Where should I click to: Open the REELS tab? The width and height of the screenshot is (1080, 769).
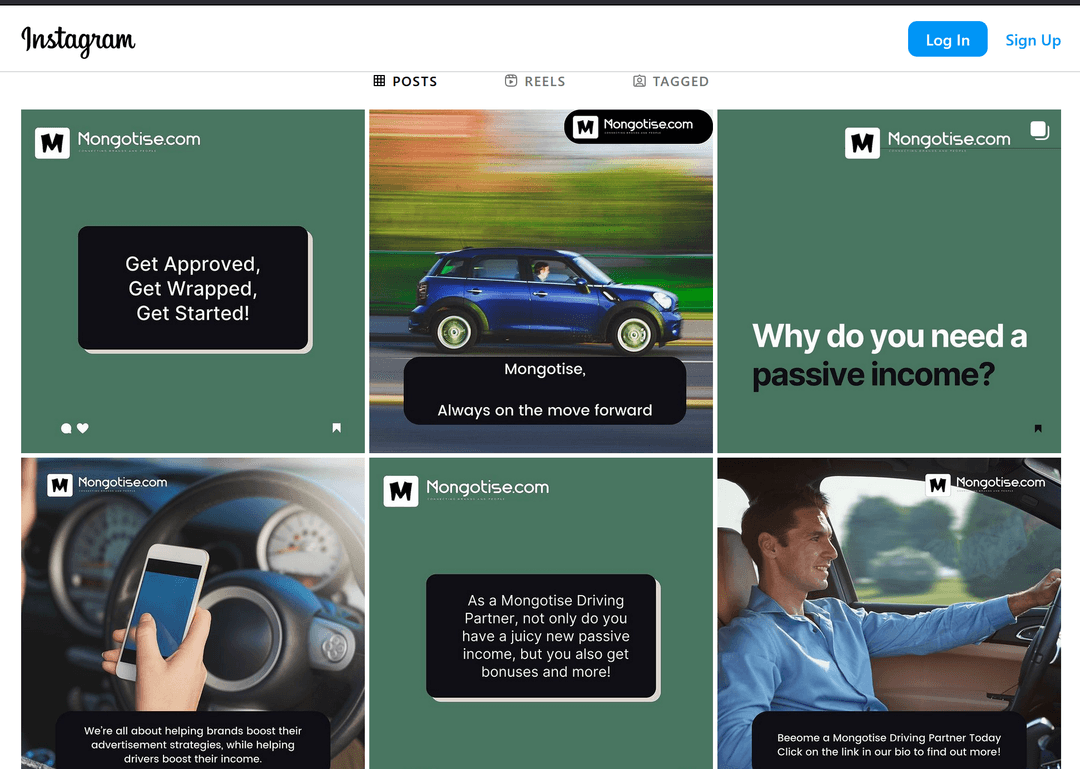(x=535, y=82)
